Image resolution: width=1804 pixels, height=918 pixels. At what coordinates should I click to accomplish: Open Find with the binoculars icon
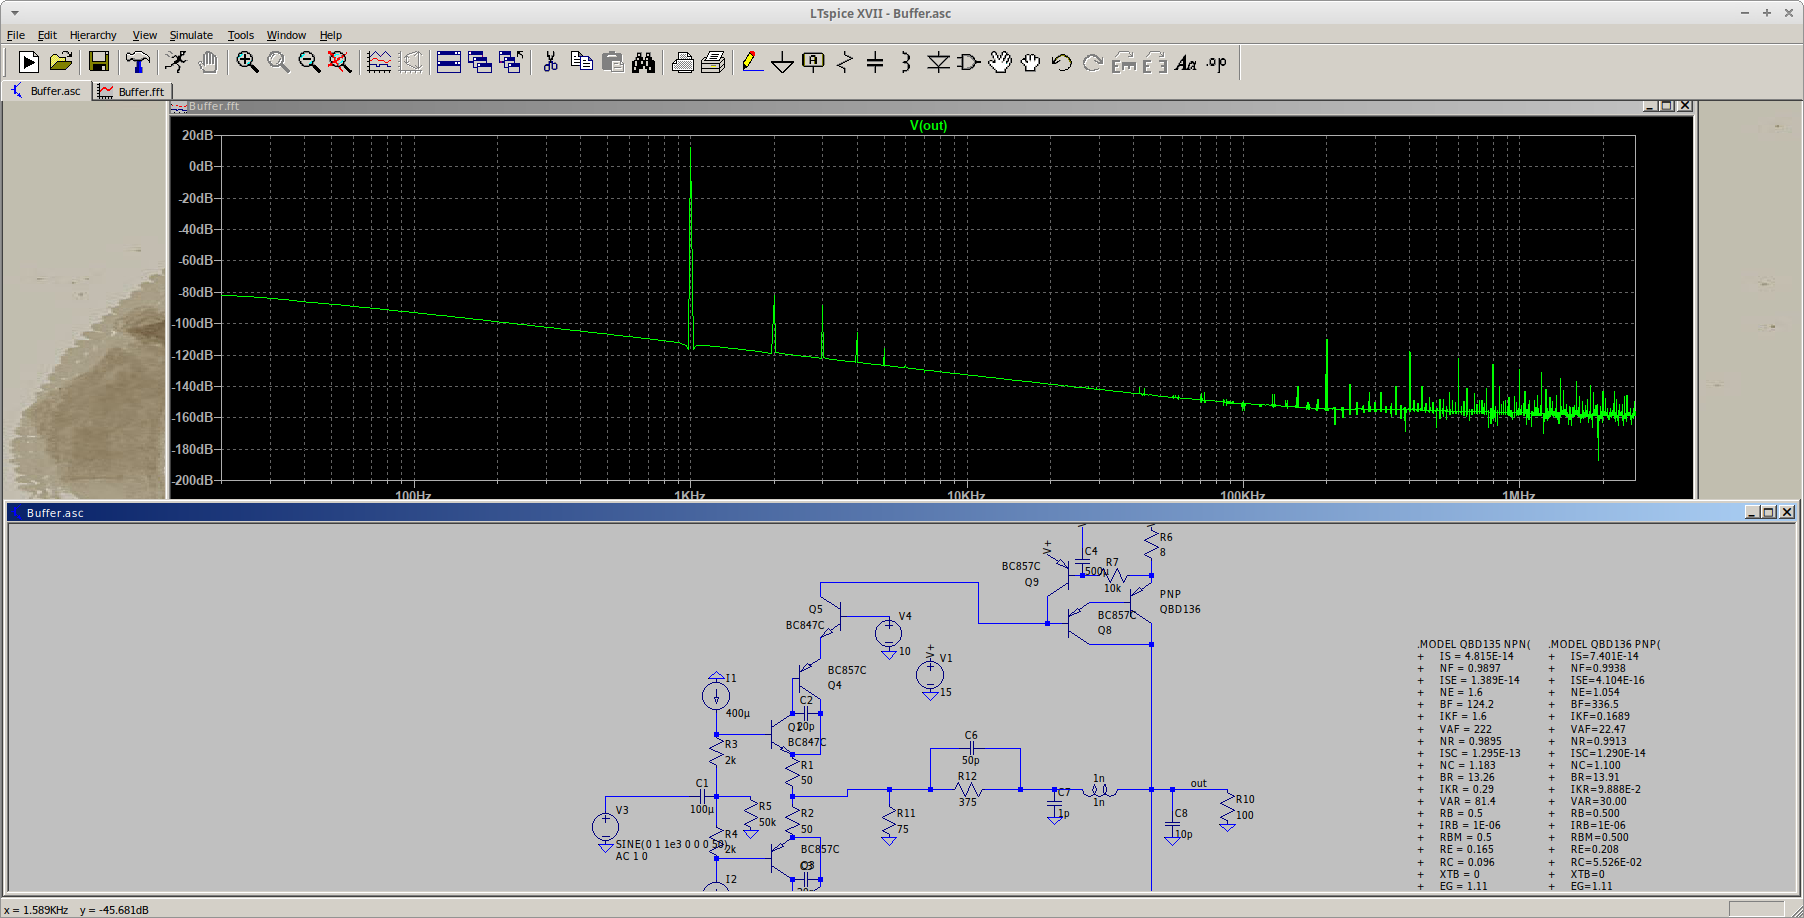(644, 62)
